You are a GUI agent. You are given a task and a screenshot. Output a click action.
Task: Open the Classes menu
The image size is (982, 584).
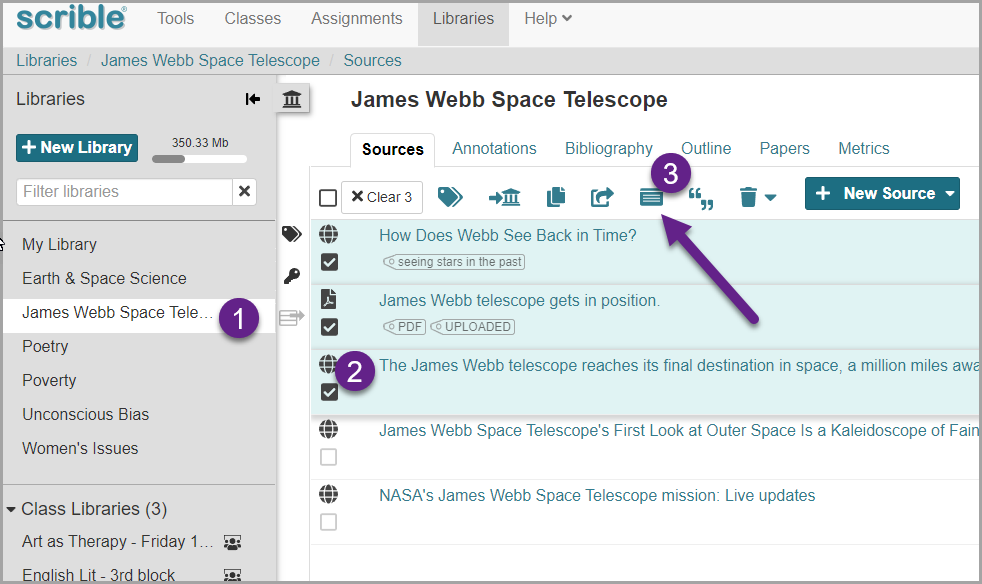[252, 19]
